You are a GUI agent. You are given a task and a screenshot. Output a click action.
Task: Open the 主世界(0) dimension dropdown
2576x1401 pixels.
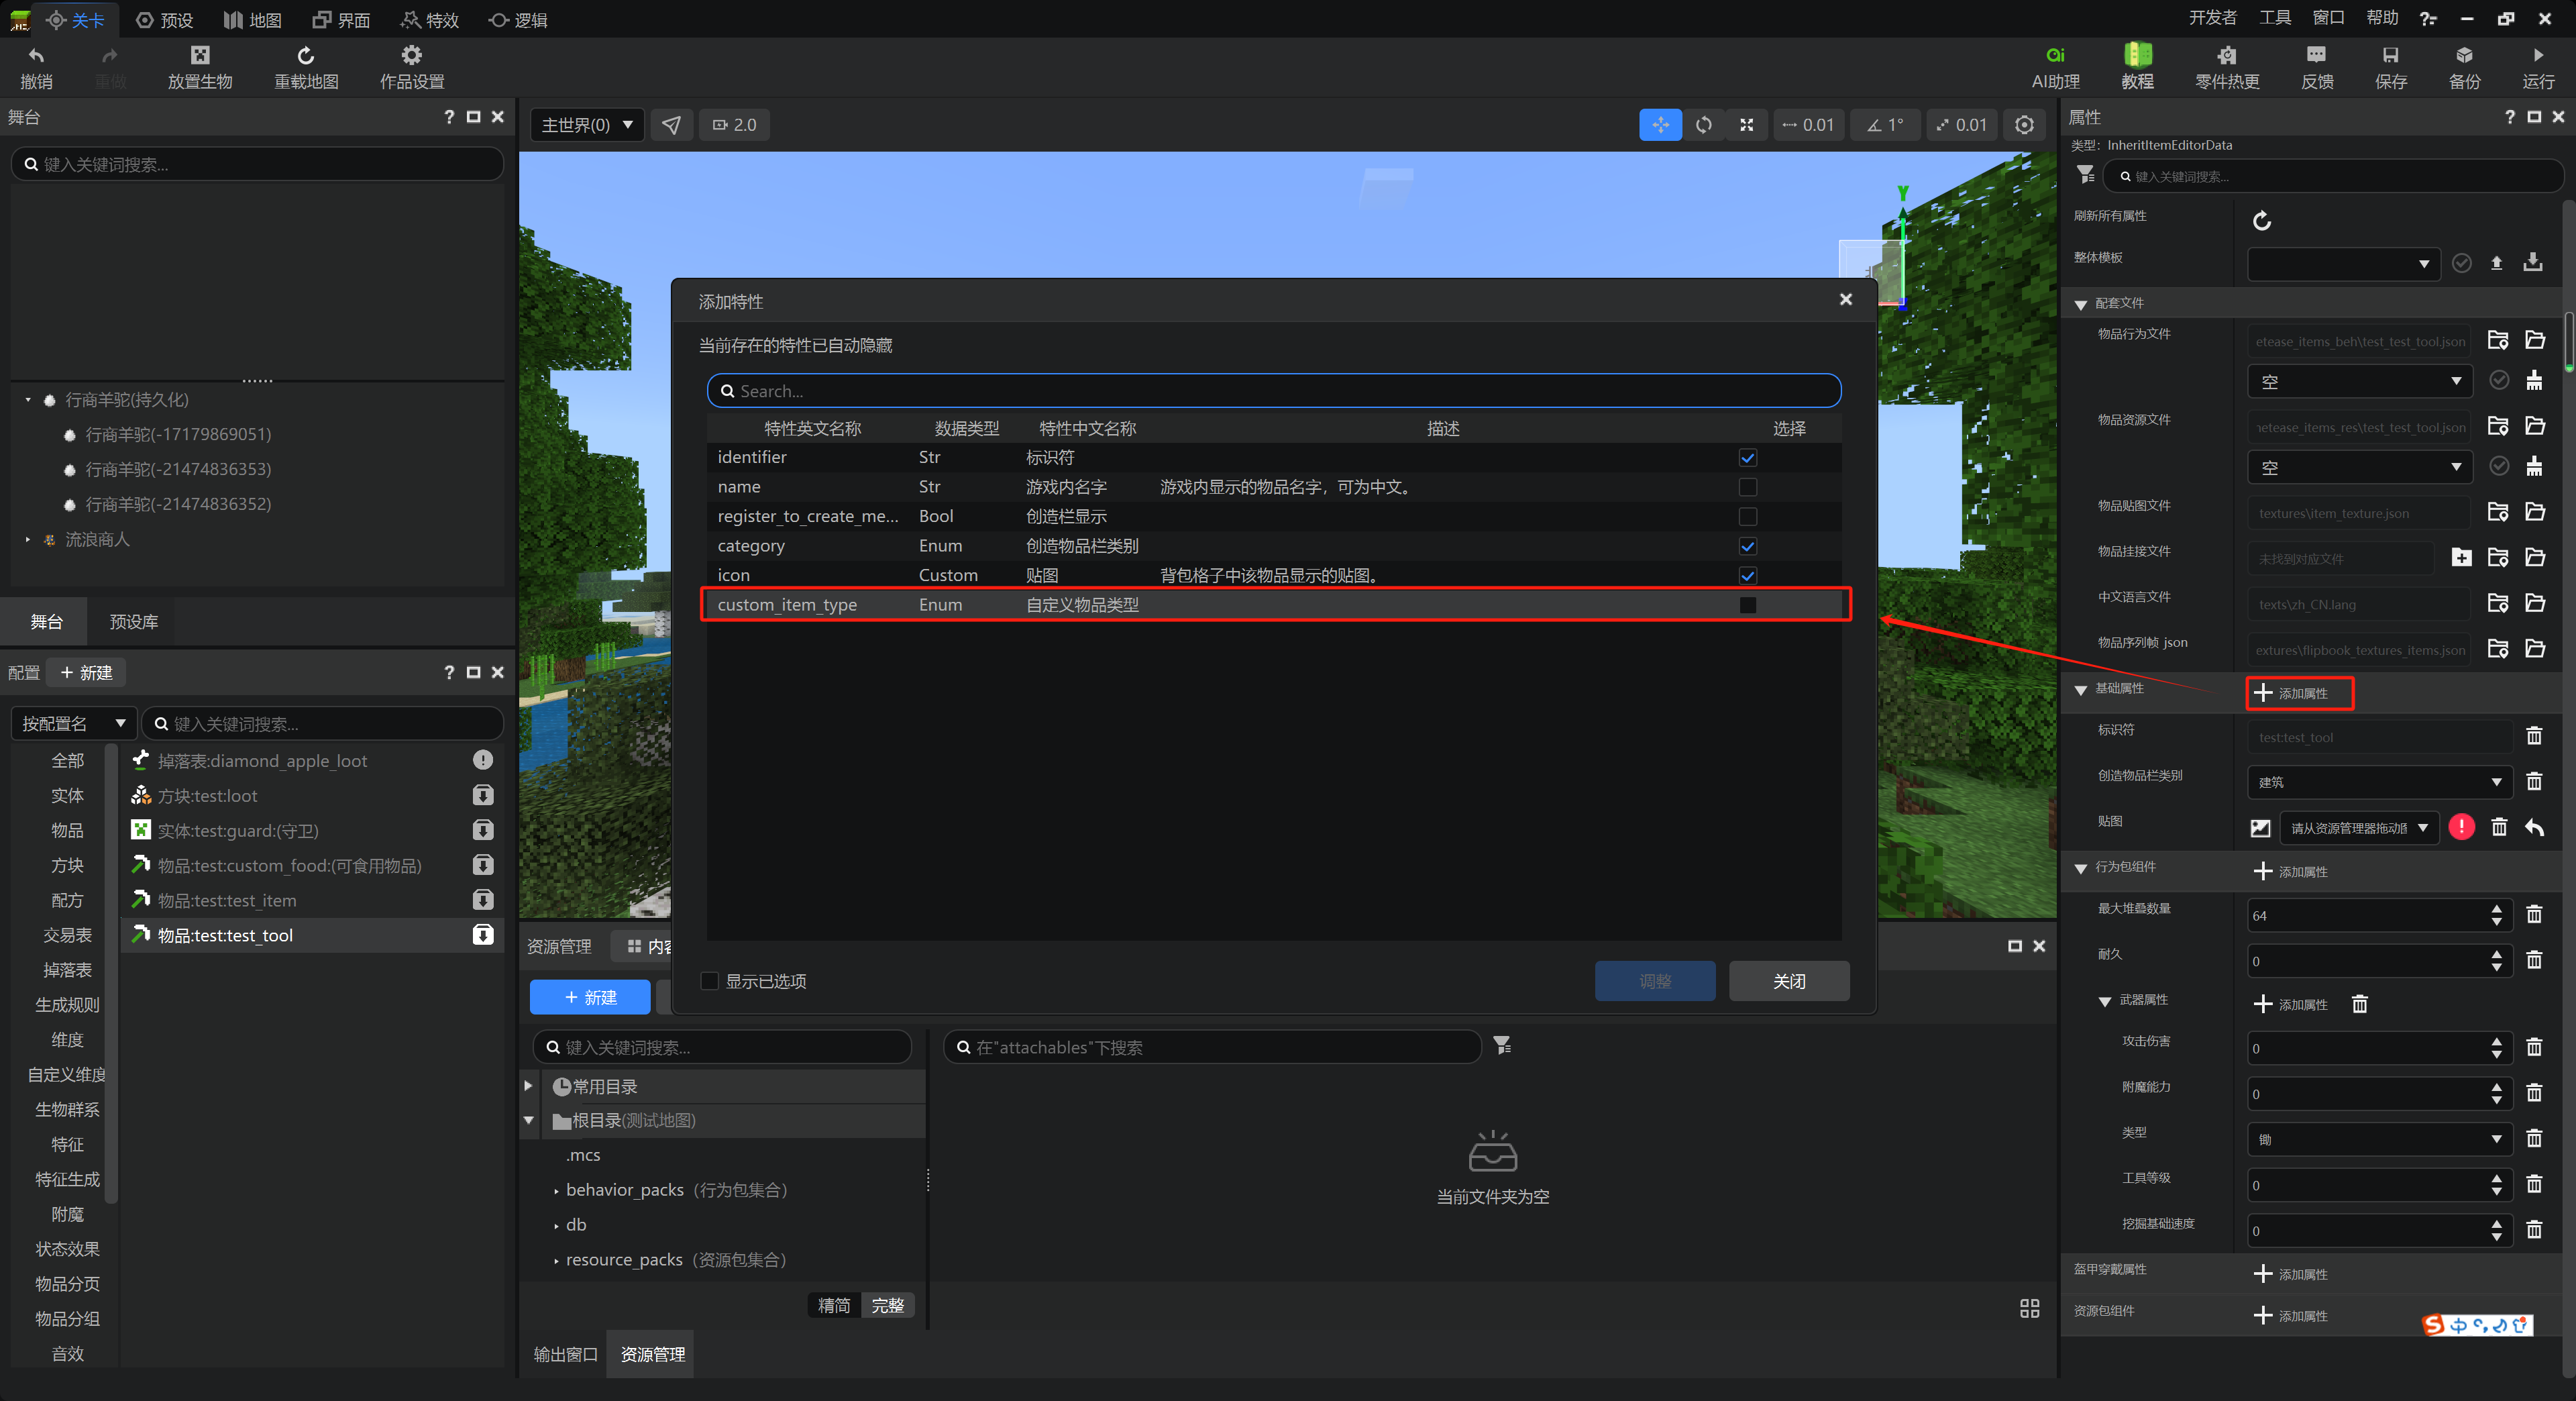coord(587,125)
